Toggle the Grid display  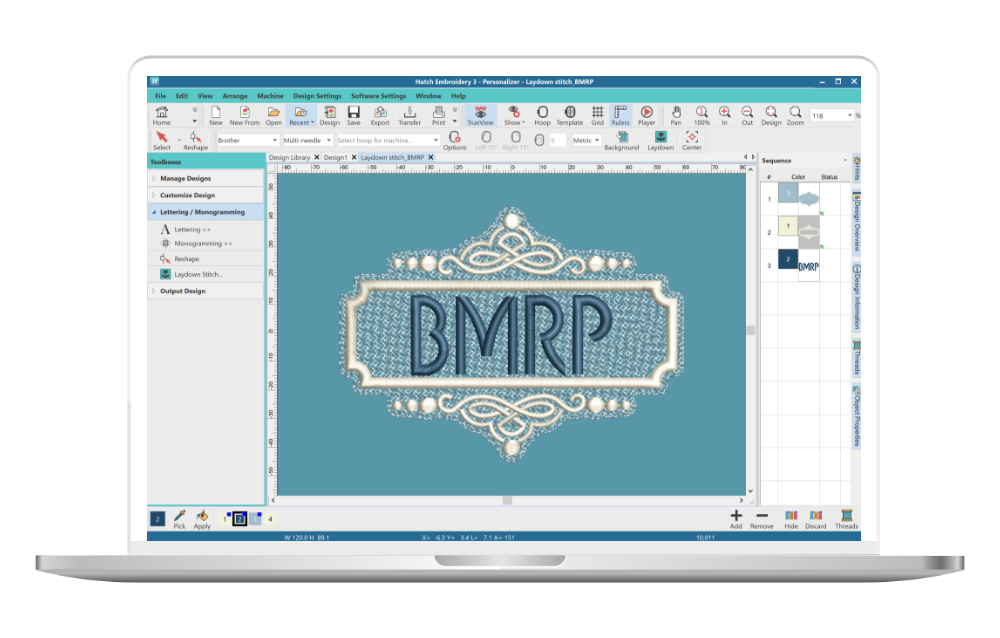[x=597, y=114]
